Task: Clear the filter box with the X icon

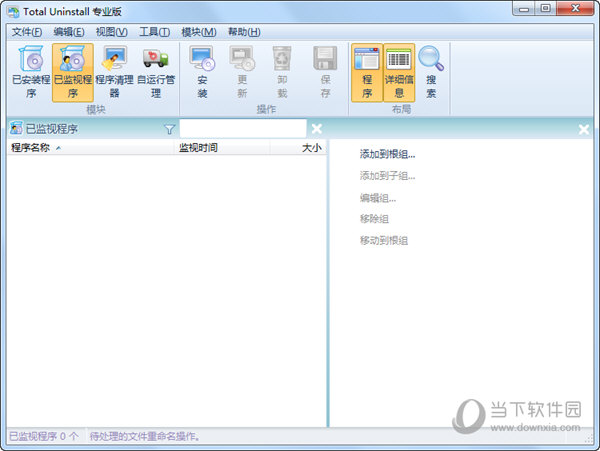Action: (316, 129)
